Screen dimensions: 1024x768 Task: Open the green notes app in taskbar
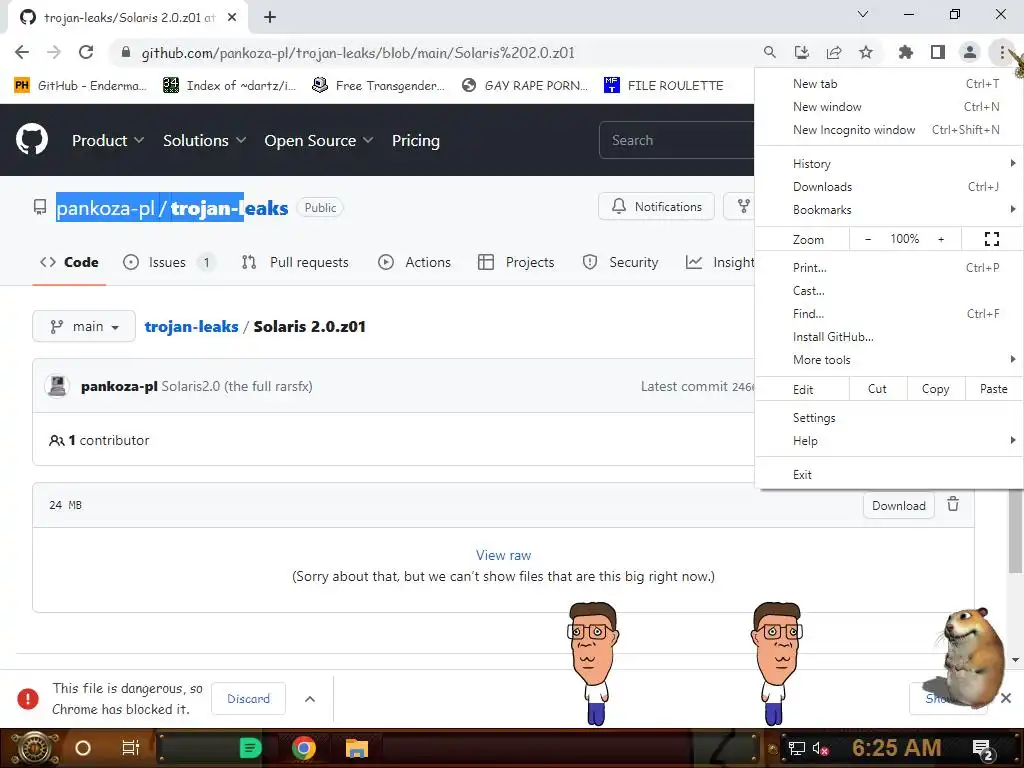[x=250, y=748]
